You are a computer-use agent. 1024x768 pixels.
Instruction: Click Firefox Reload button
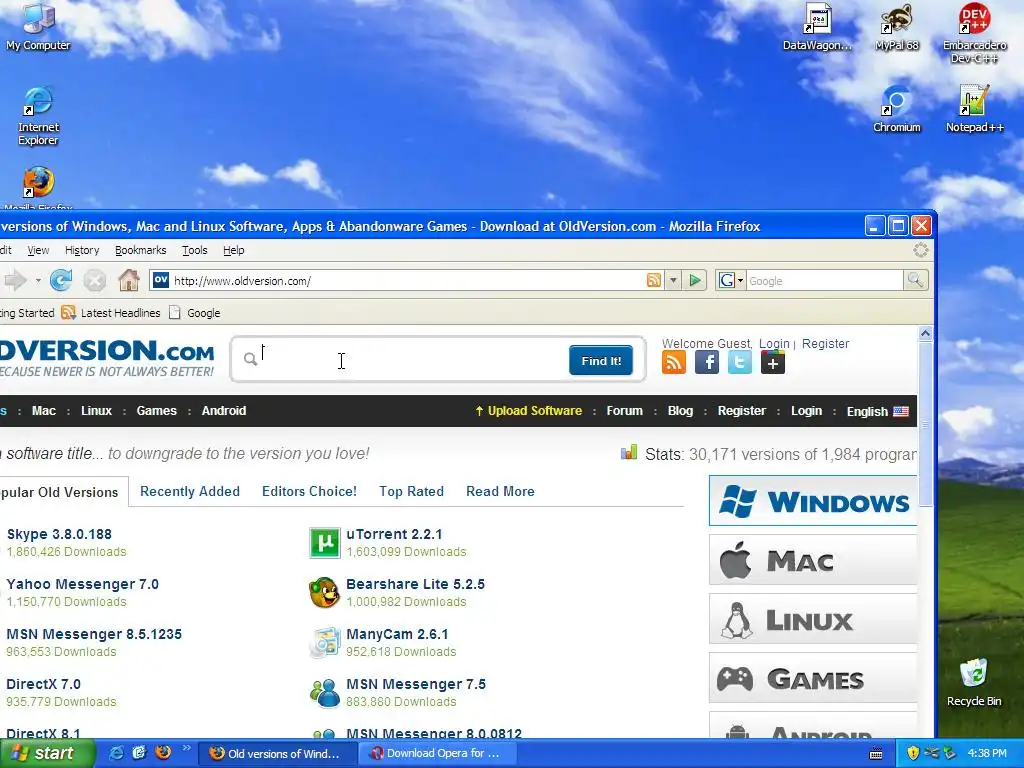pyautogui.click(x=61, y=280)
